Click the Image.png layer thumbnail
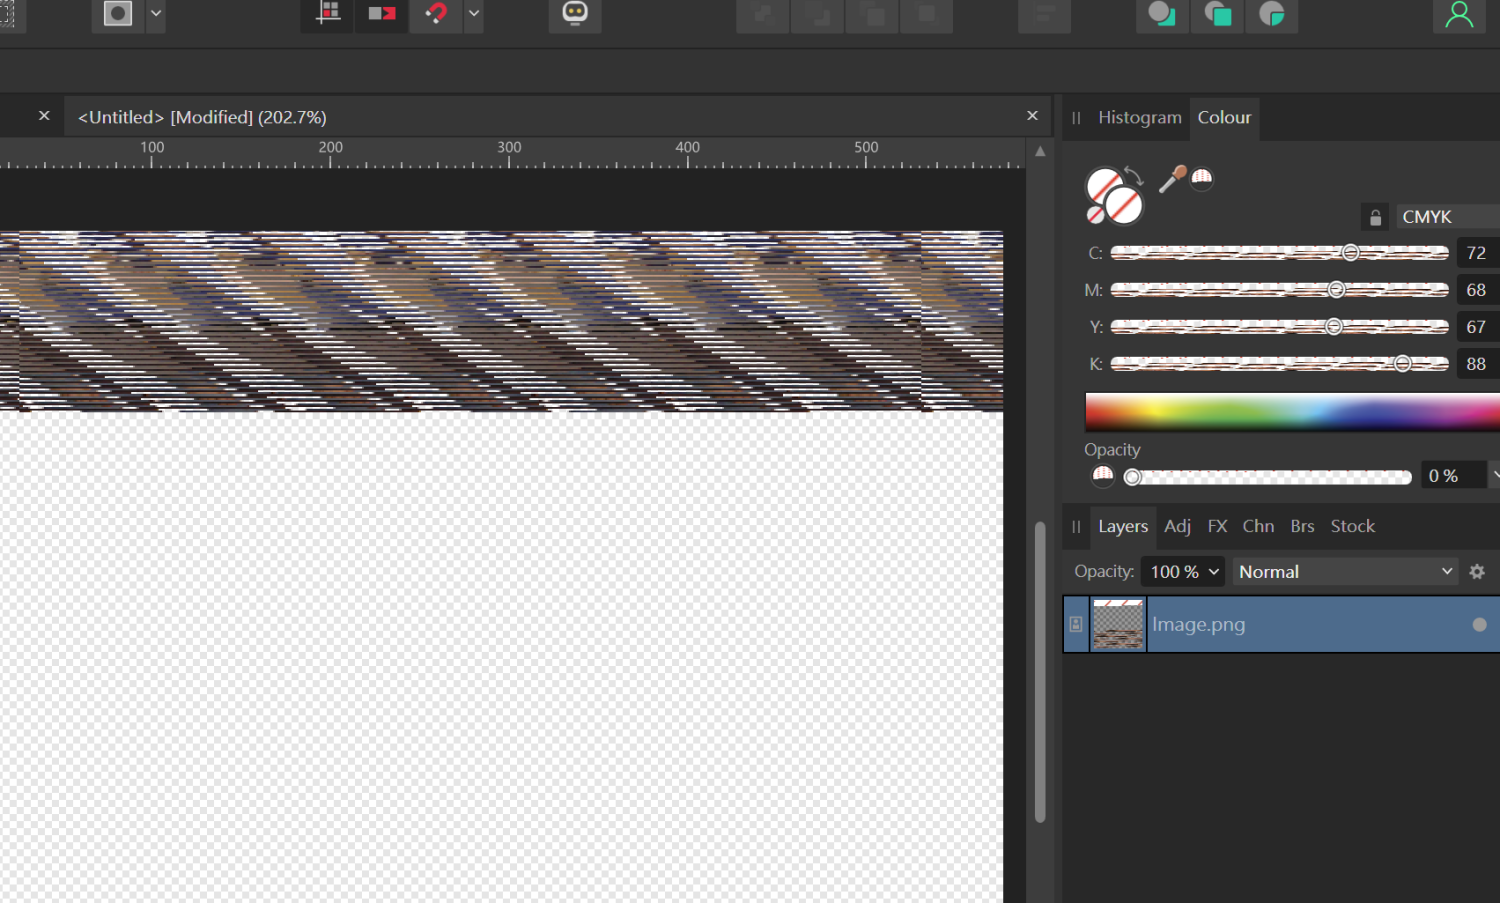Screen dimensions: 1500x903 coord(1117,623)
